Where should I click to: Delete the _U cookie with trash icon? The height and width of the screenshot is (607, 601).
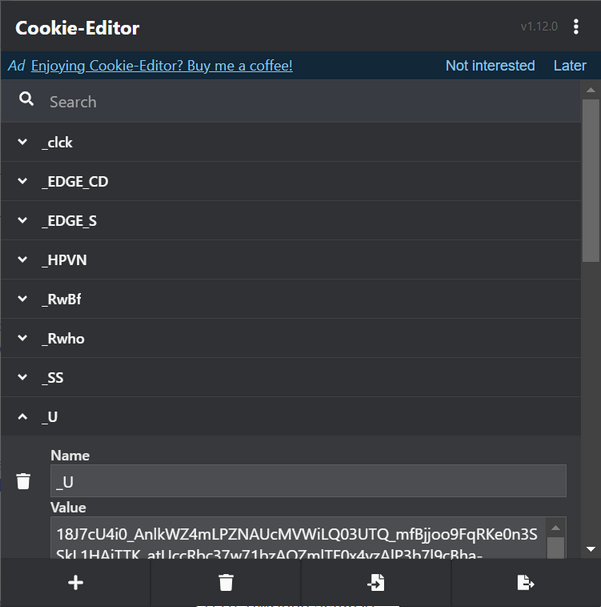(24, 481)
